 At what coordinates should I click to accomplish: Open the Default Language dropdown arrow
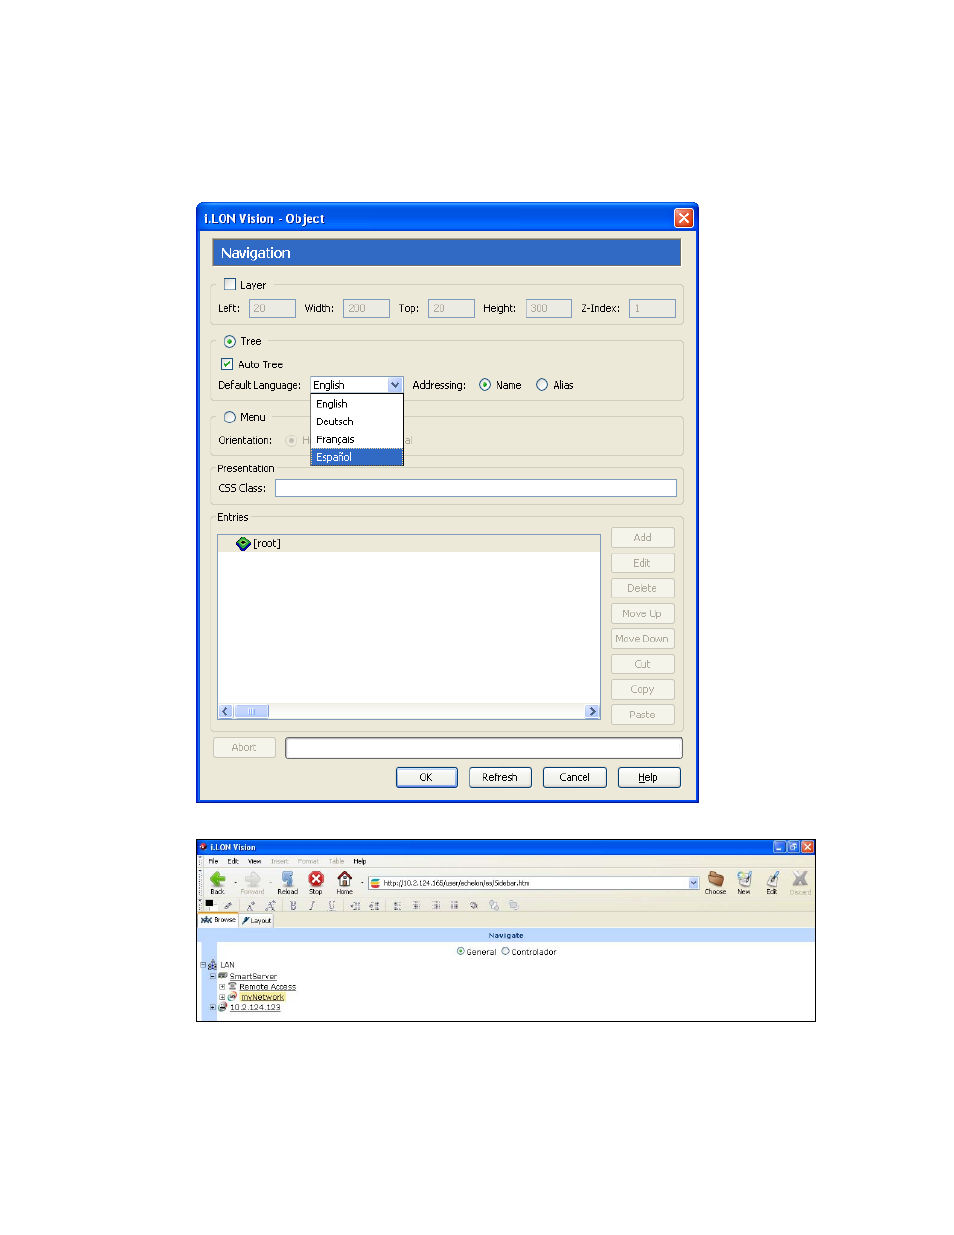coord(395,385)
